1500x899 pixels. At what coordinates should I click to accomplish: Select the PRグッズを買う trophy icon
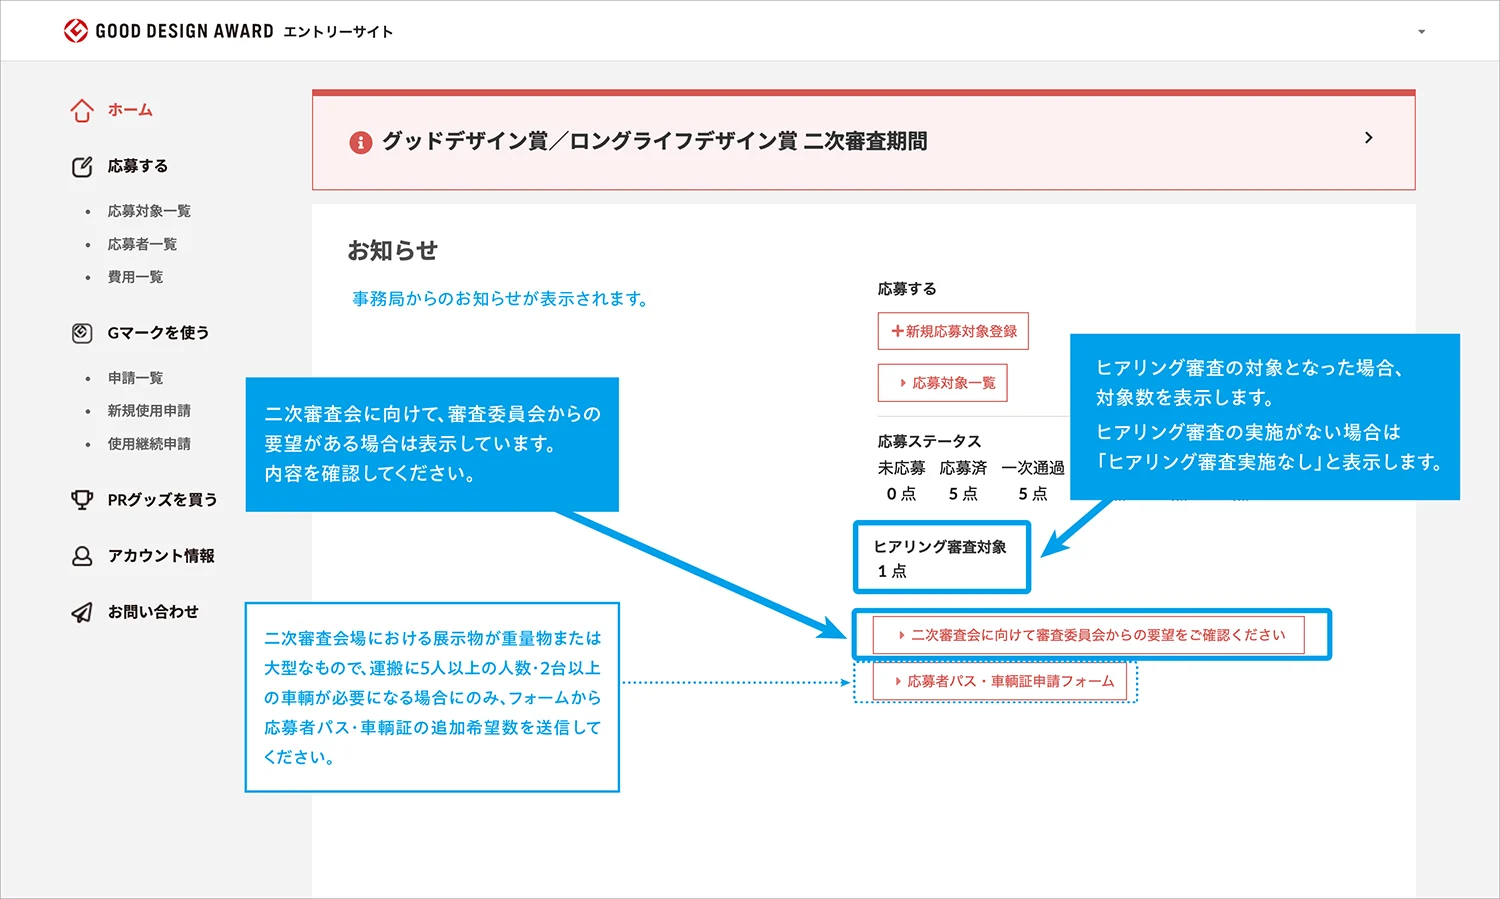(81, 499)
